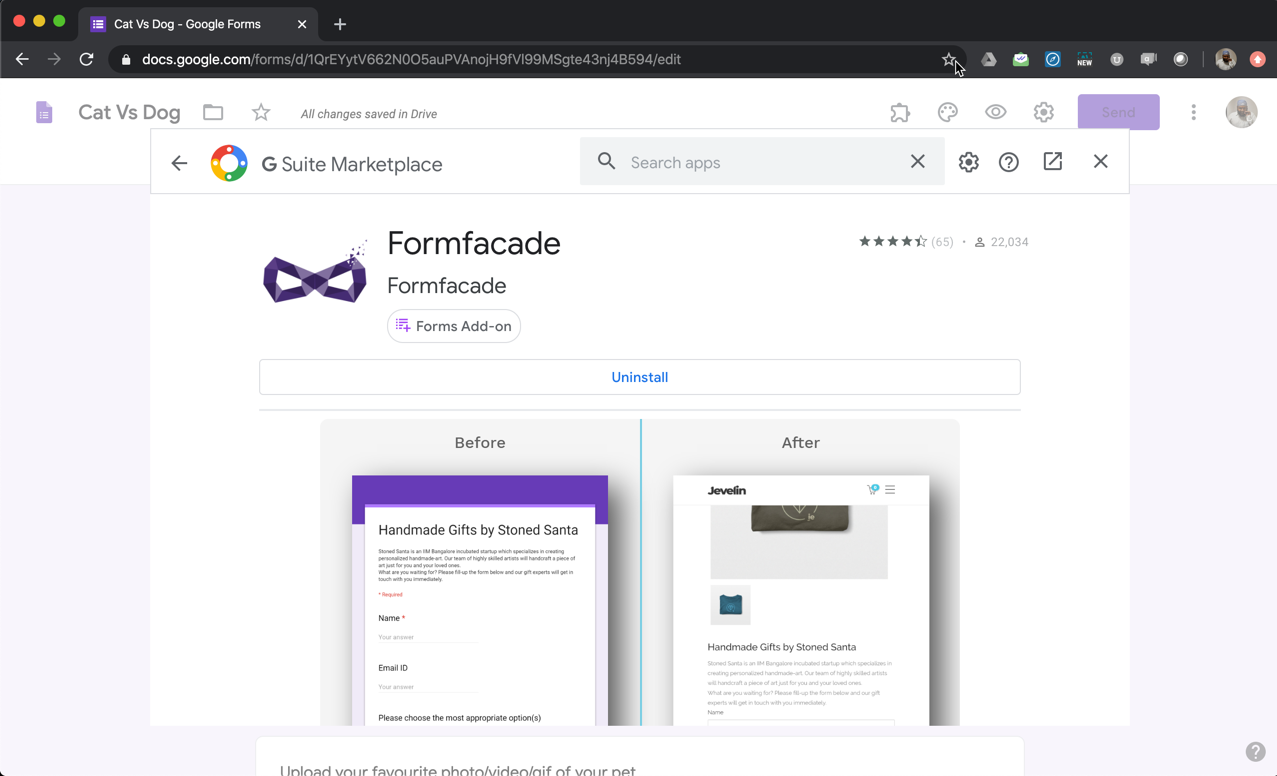Image resolution: width=1277 pixels, height=776 pixels.
Task: Reload the current page
Action: 87,59
